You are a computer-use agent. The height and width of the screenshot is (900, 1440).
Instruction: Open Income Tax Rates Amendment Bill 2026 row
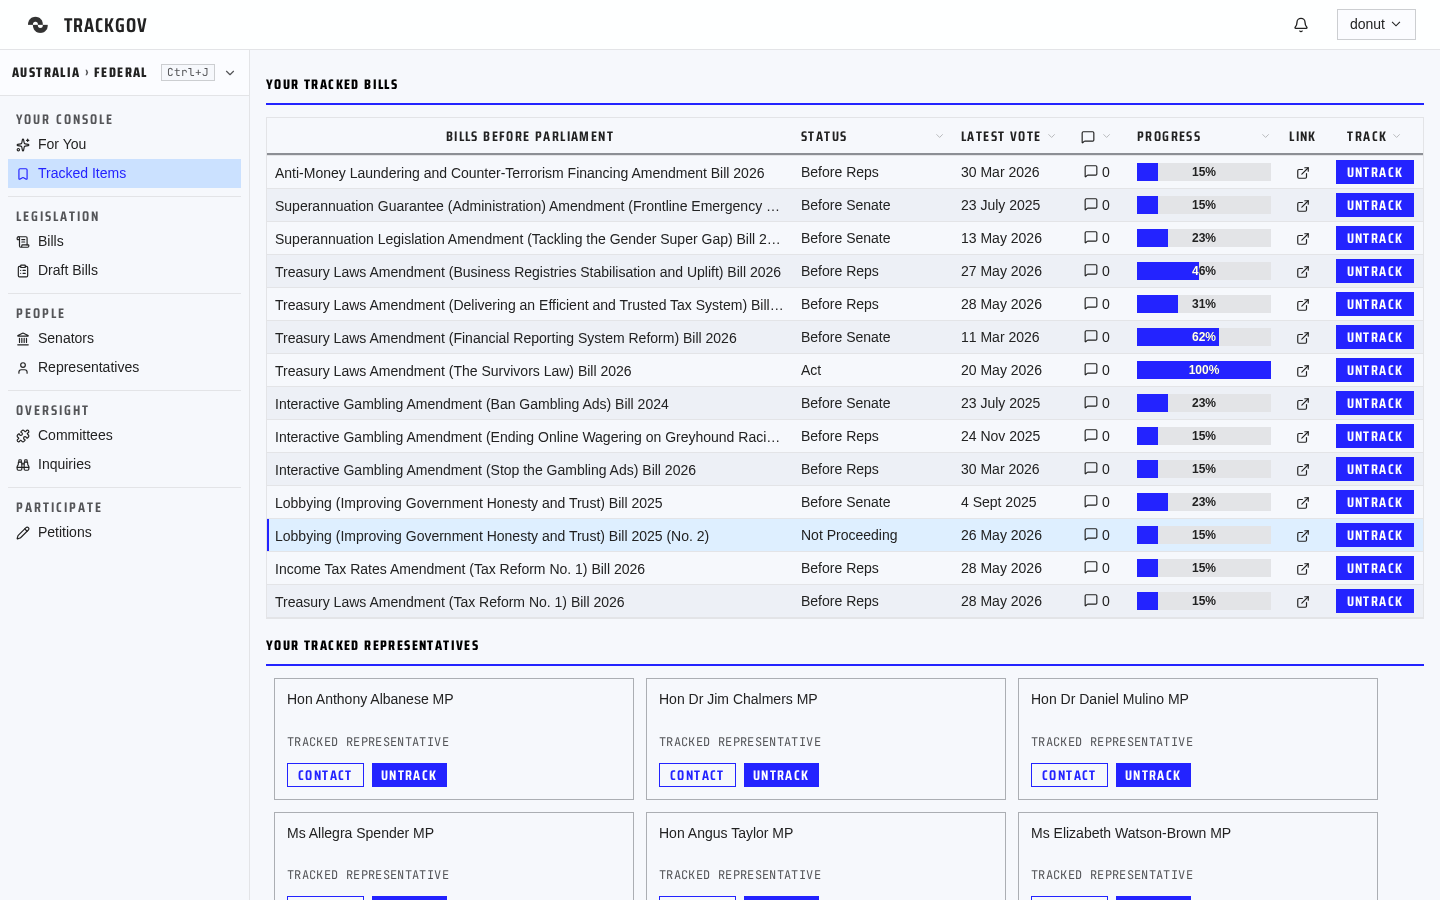click(845, 568)
